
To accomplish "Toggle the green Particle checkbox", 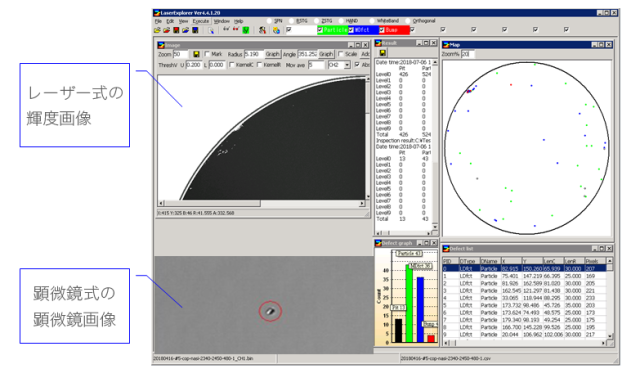I will pos(320,30).
